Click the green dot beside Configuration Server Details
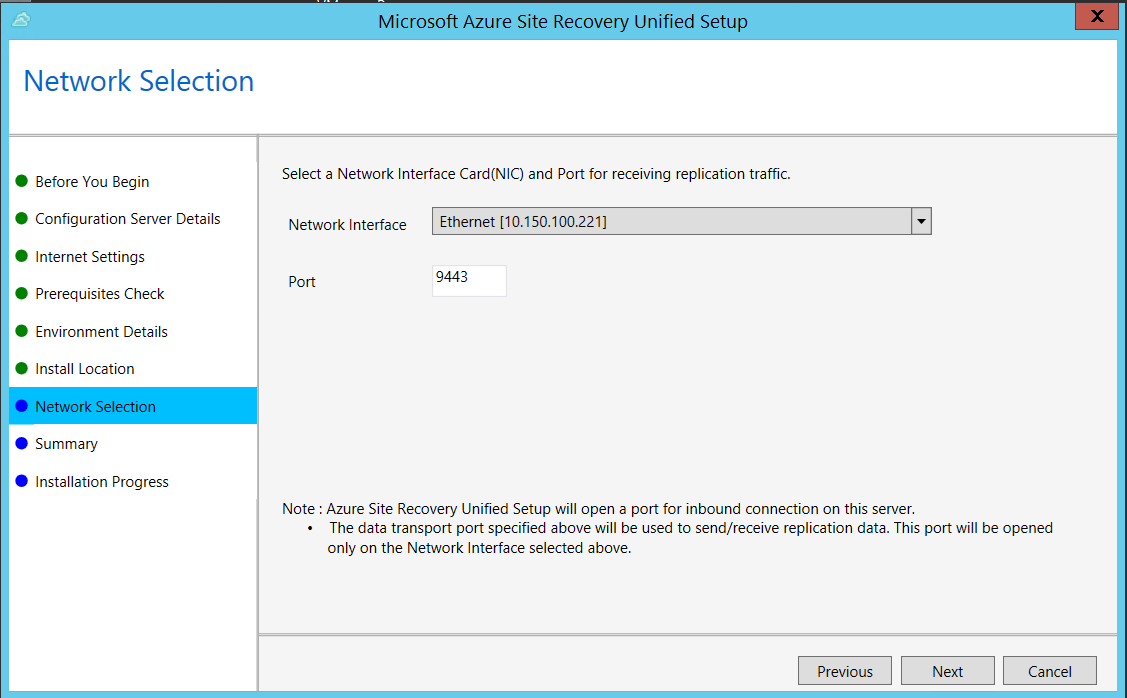 tap(22, 218)
